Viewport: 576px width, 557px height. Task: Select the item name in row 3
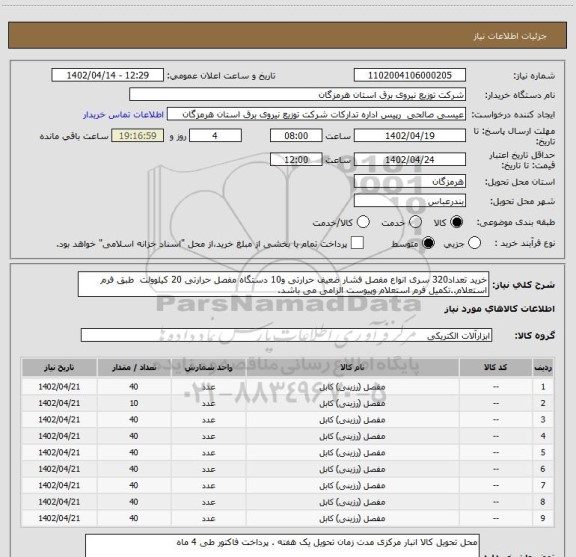[x=352, y=420]
